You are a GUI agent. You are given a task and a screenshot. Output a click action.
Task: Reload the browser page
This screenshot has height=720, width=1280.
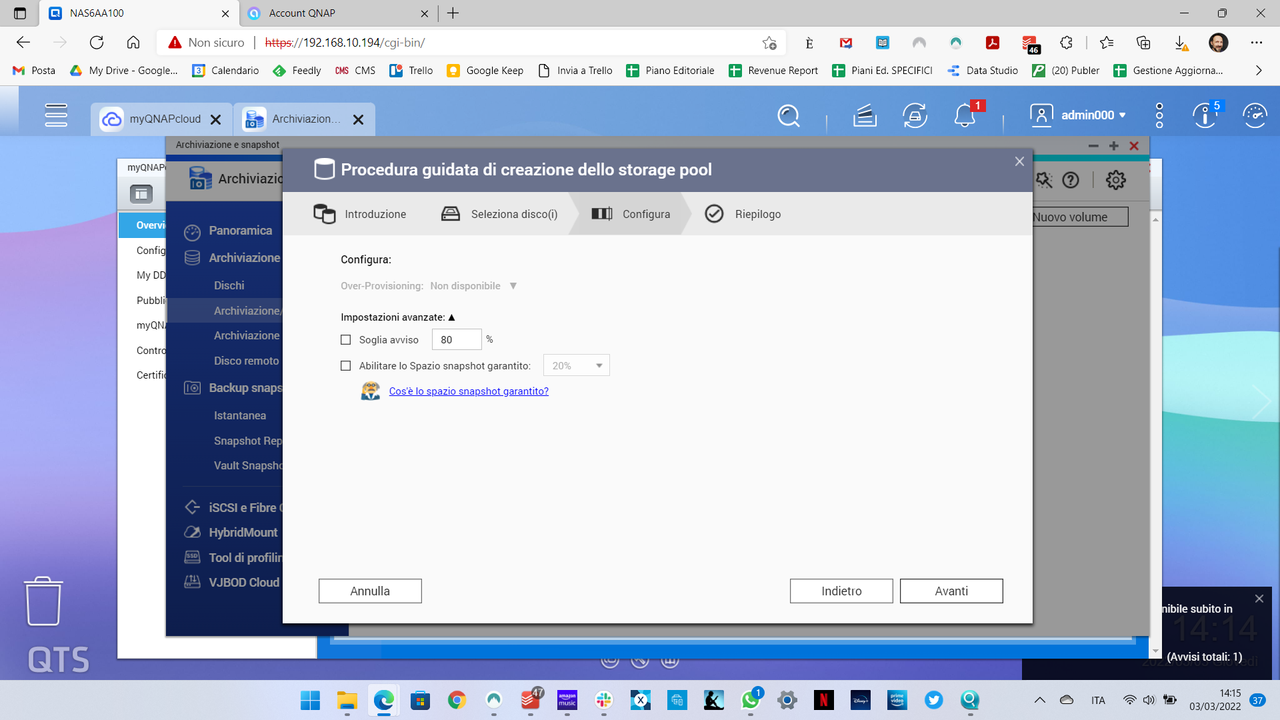[x=96, y=43]
